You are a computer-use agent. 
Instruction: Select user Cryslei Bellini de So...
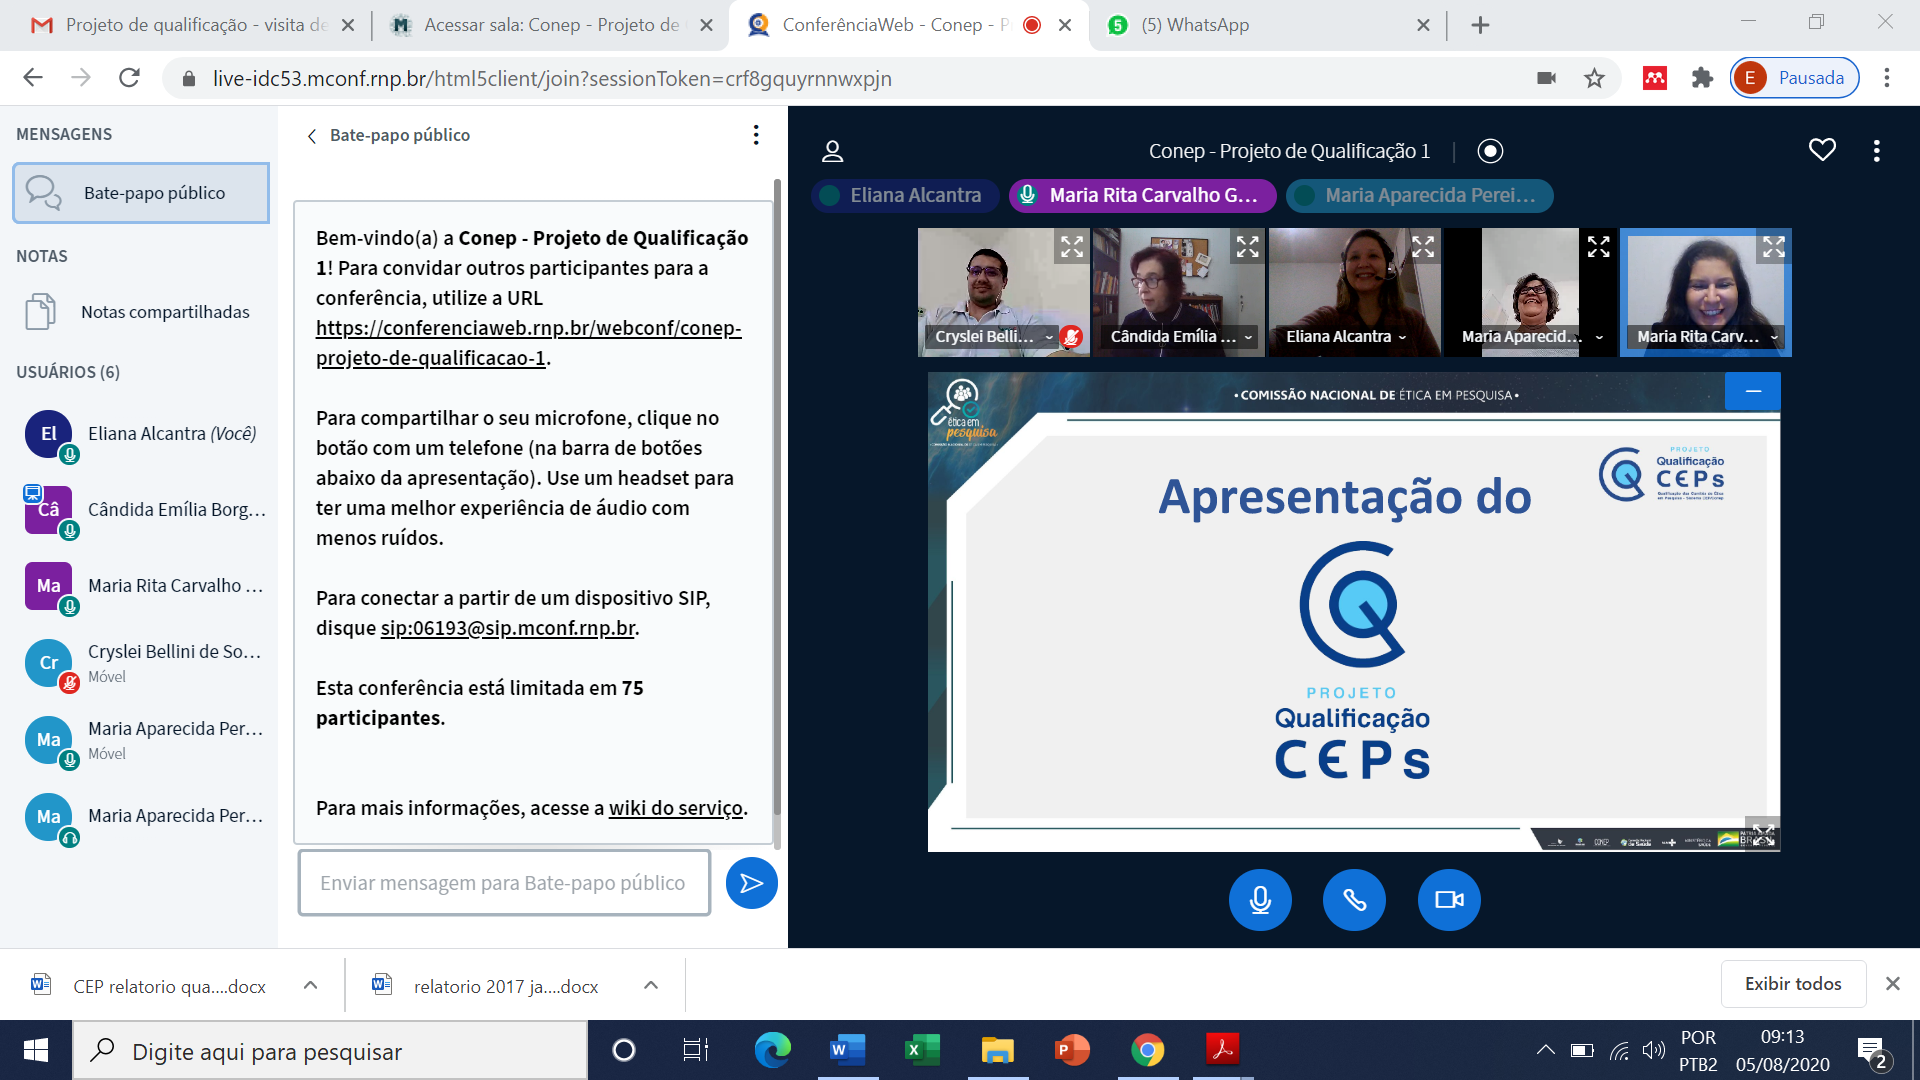(x=140, y=663)
